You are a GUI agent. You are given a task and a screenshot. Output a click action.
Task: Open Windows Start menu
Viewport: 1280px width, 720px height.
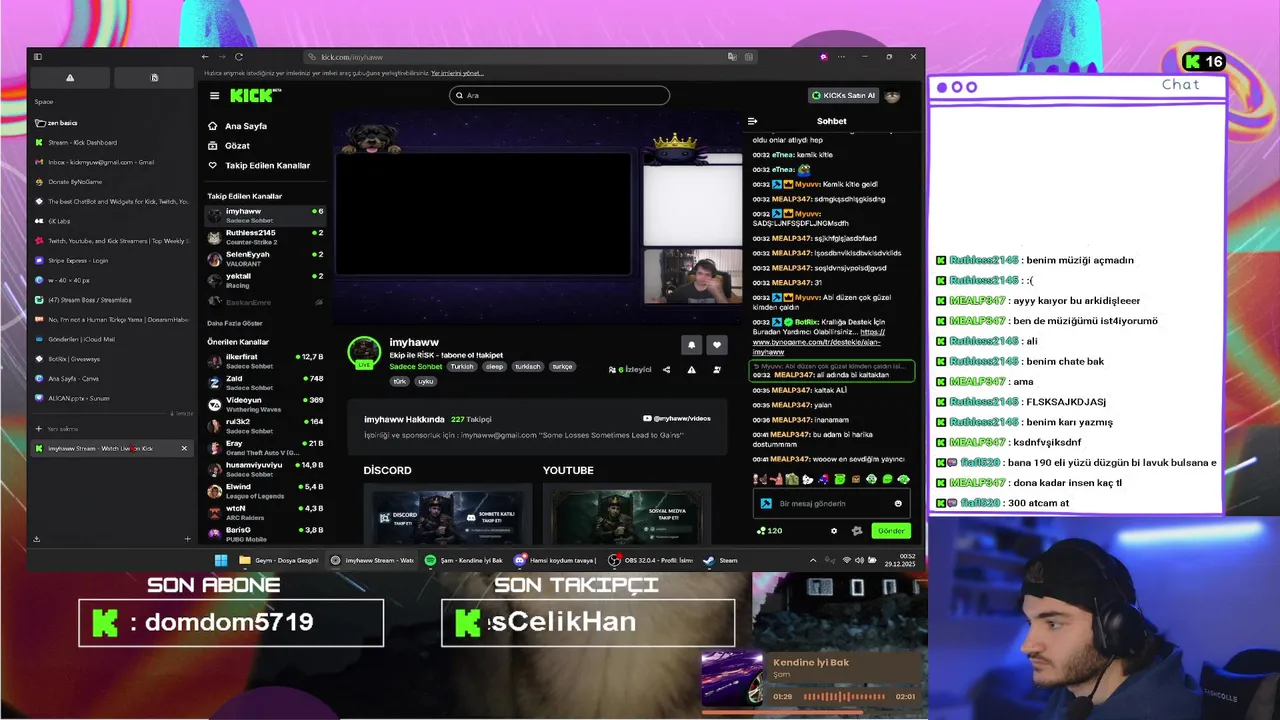[221, 560]
